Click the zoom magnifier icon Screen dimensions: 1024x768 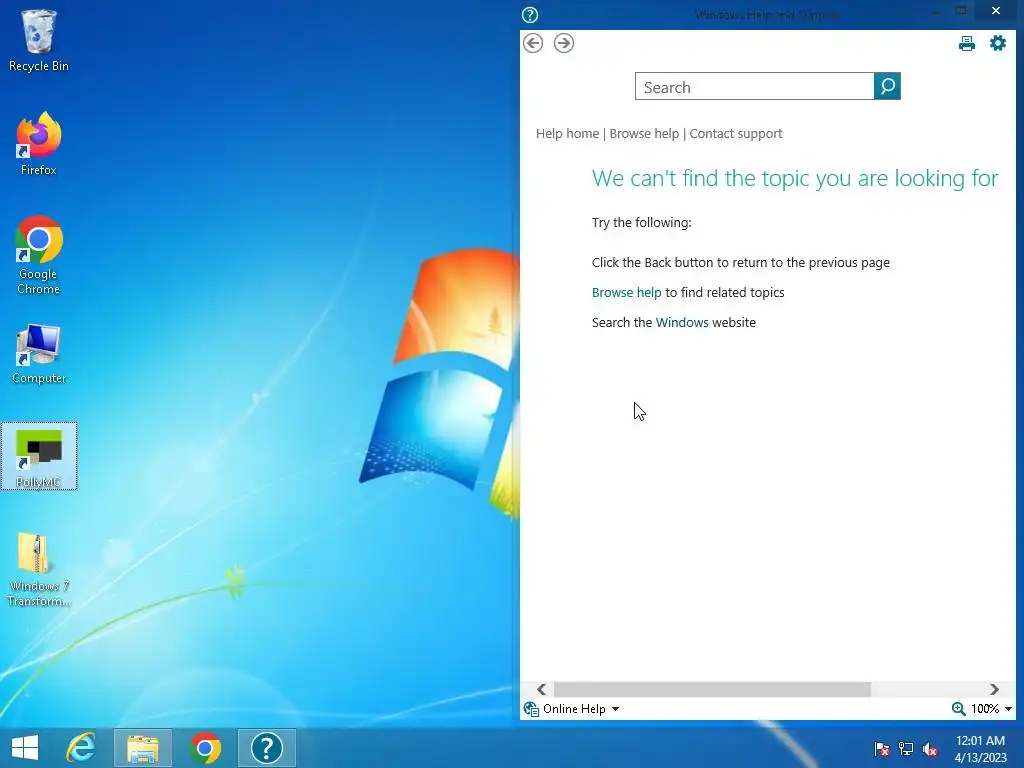pos(958,709)
